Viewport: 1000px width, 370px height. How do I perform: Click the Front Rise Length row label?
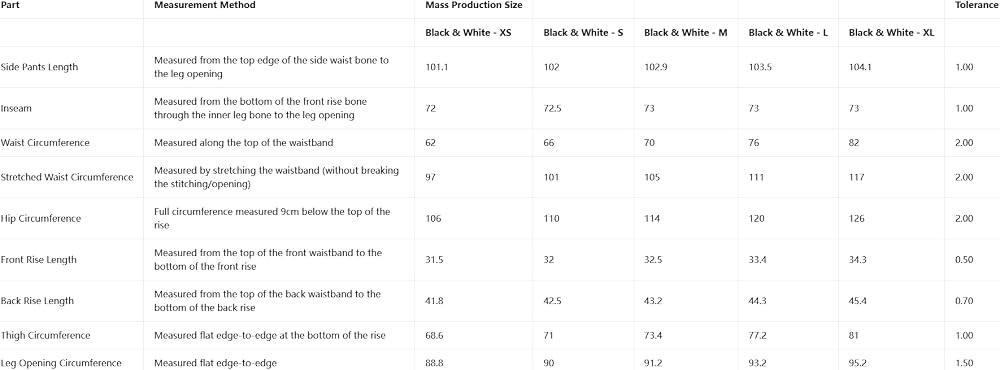(39, 260)
